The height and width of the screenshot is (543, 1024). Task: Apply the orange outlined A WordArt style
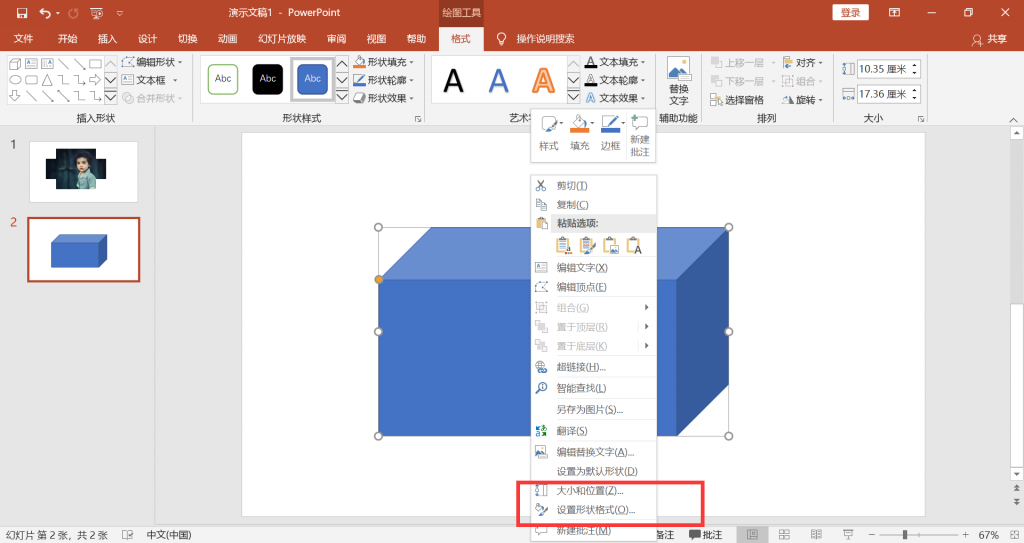pos(543,81)
